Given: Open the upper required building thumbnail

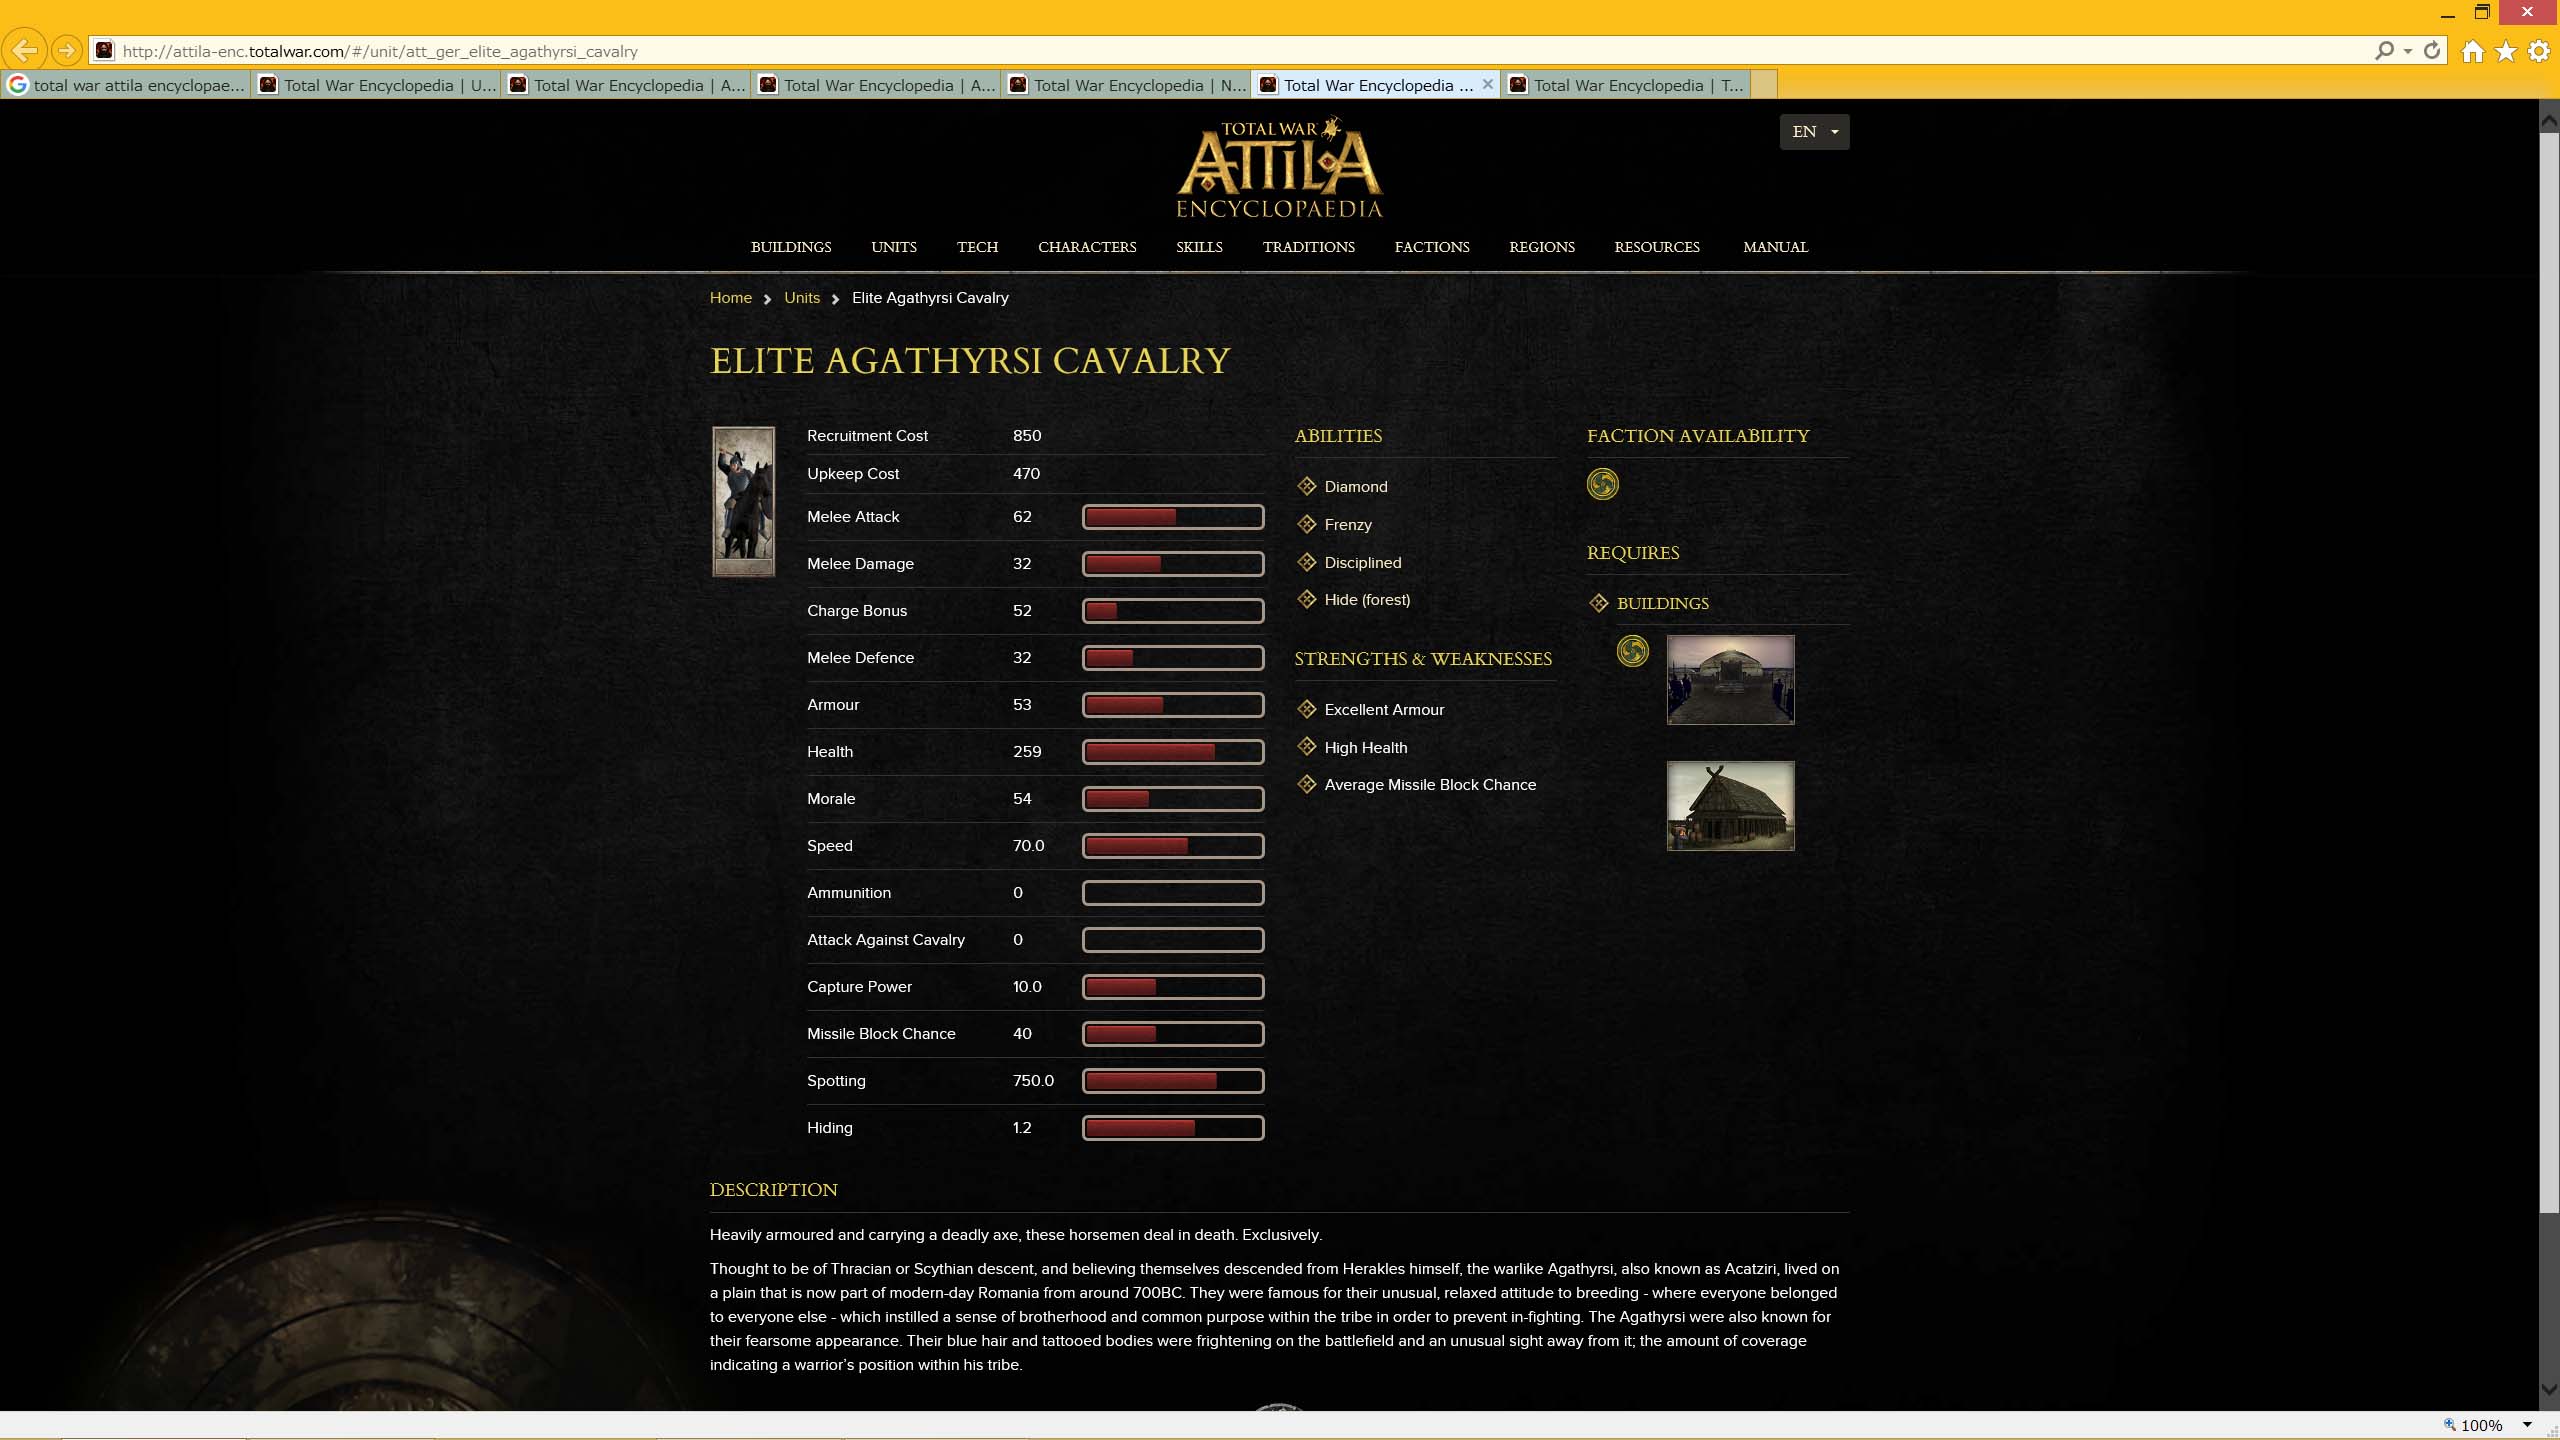Looking at the screenshot, I should 1730,680.
